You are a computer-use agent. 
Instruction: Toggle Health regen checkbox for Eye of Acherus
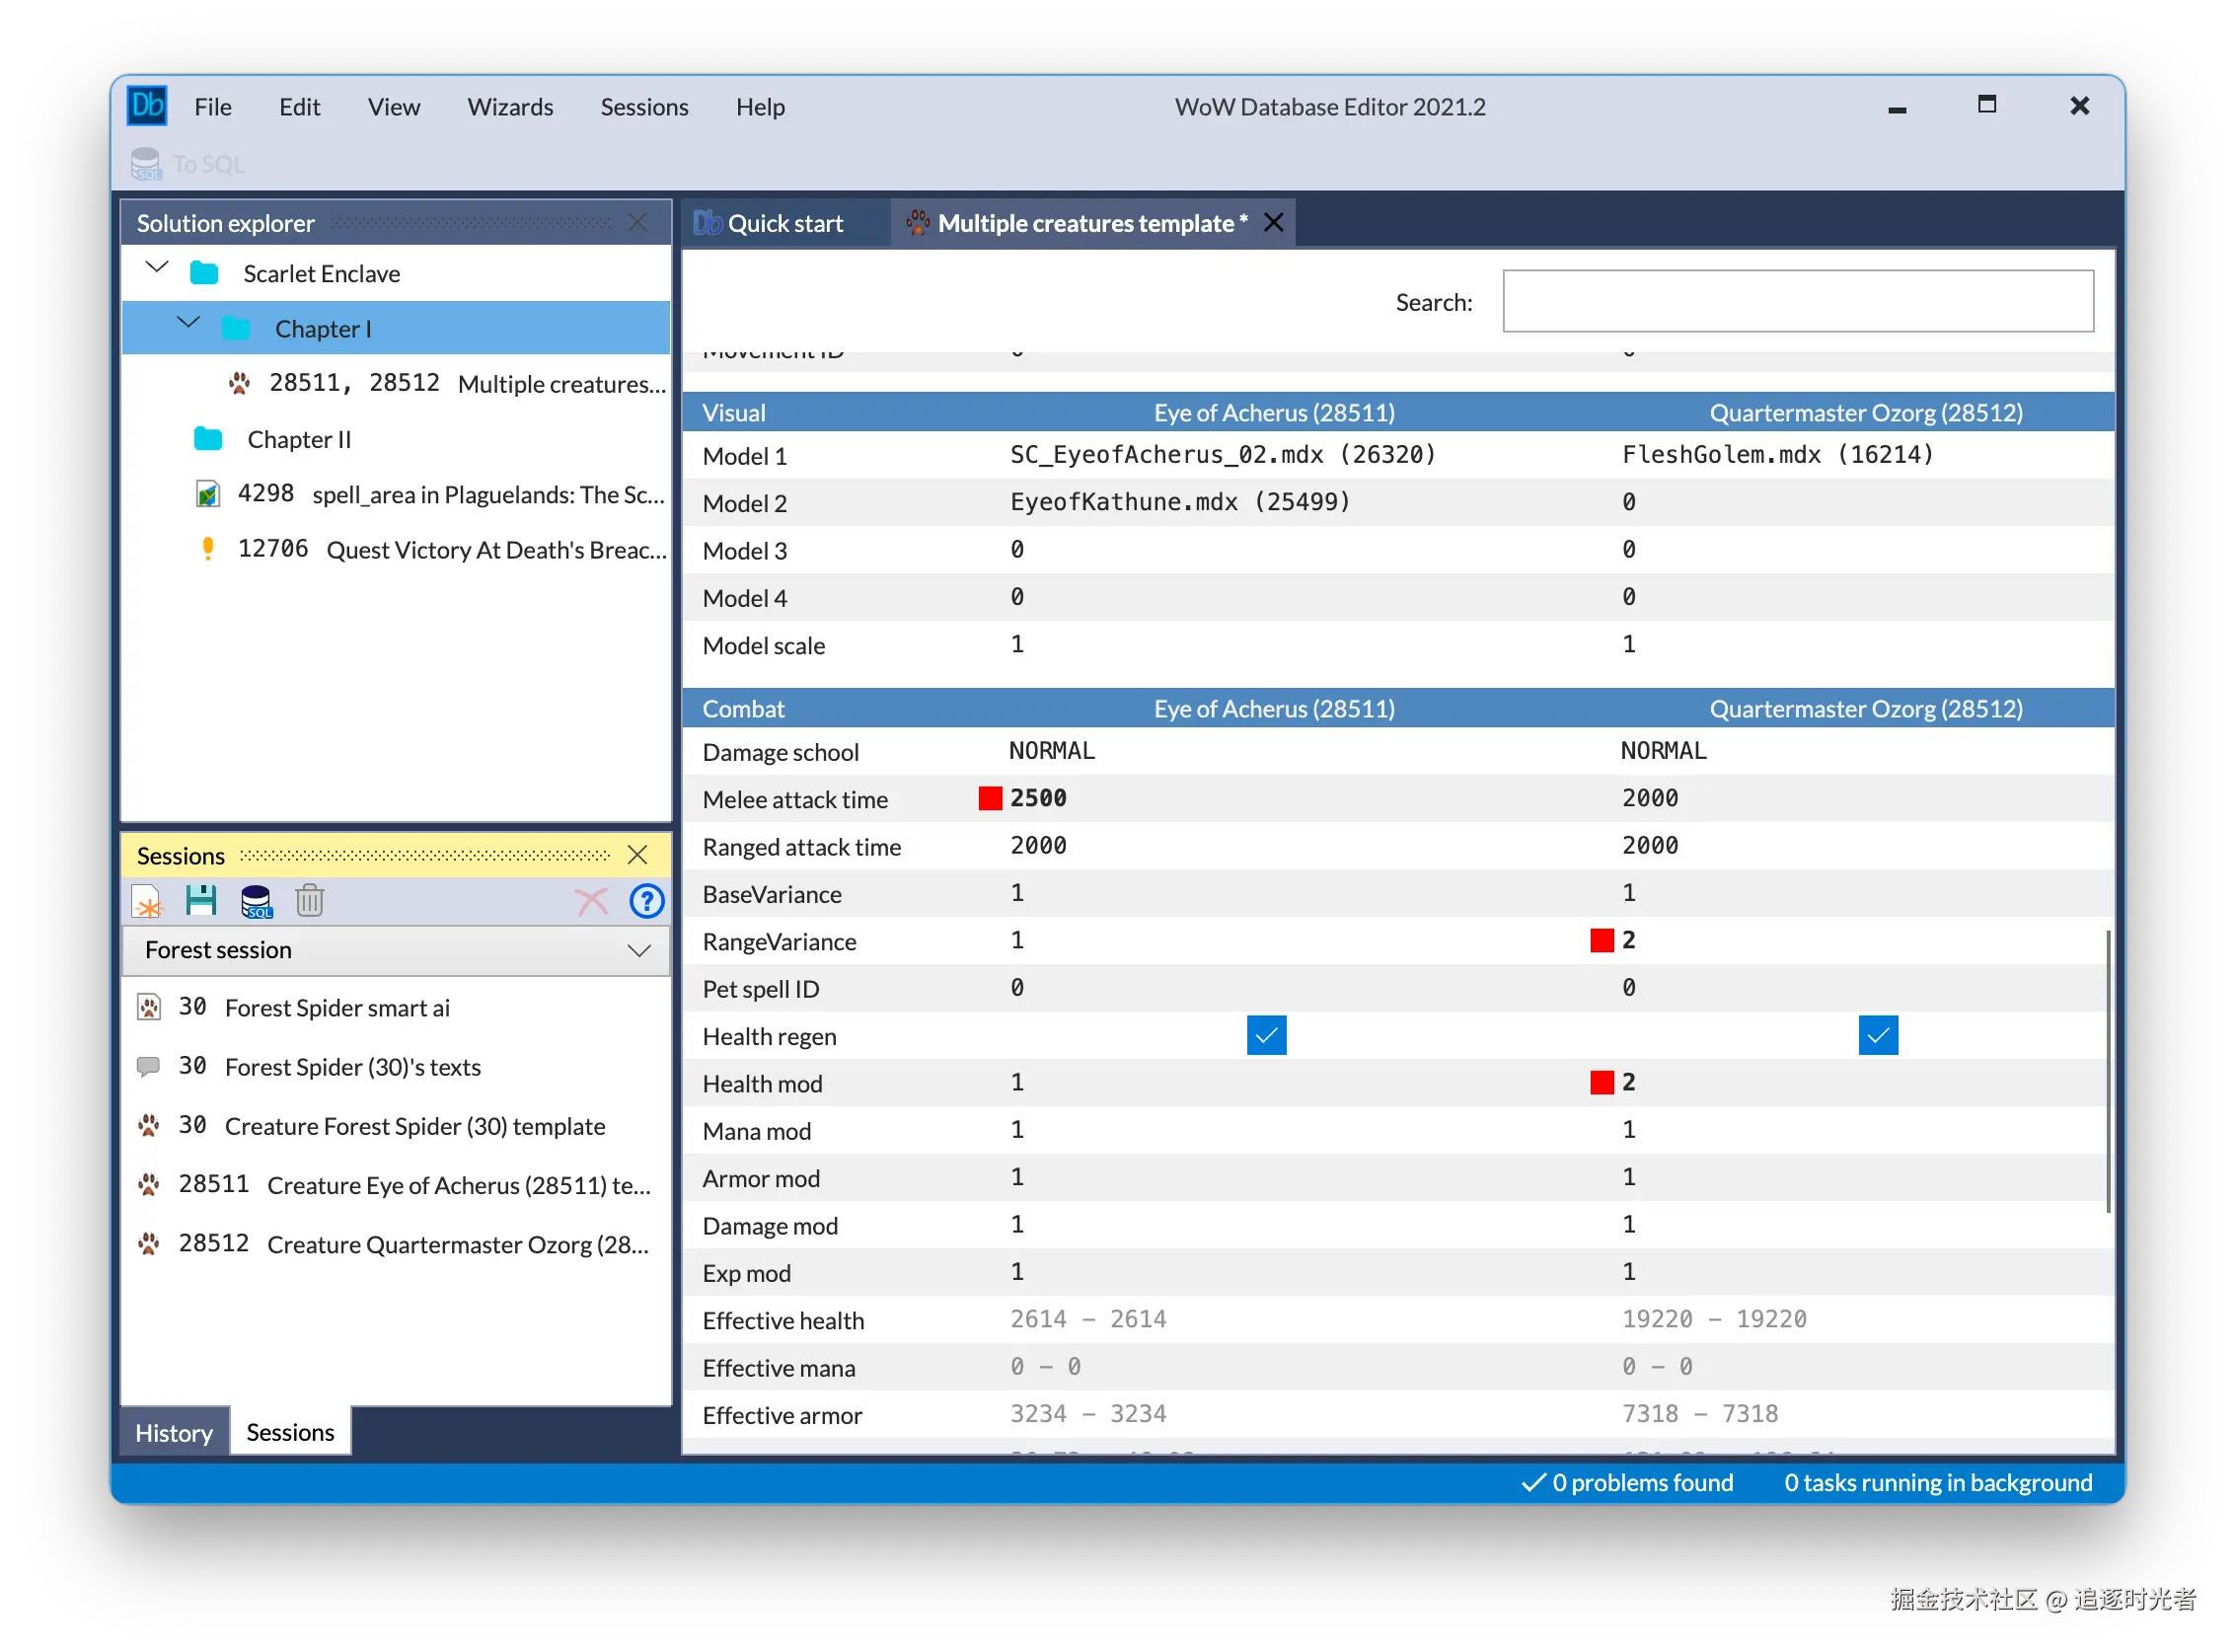[1267, 1037]
